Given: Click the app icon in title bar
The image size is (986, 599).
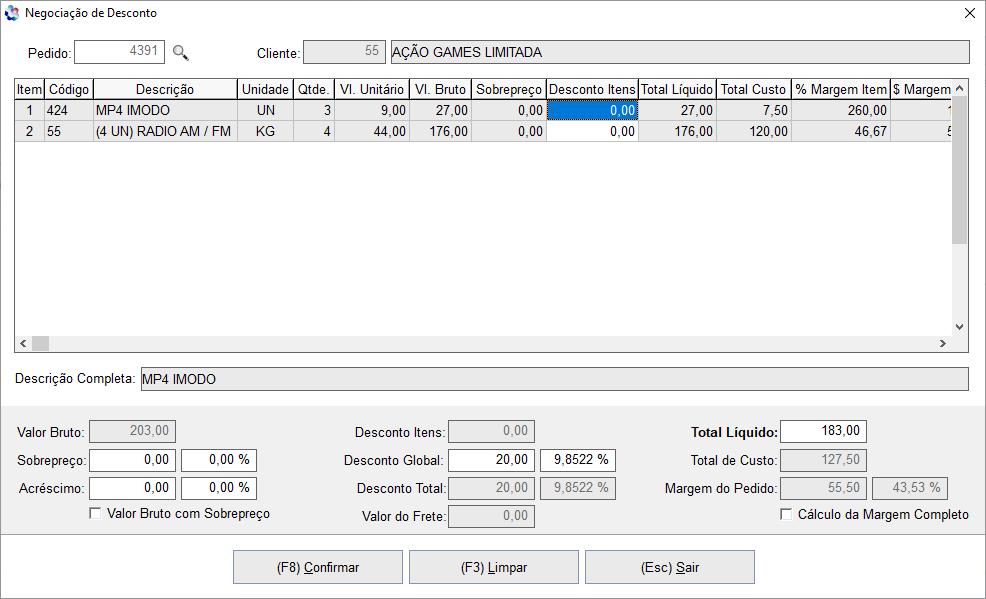Looking at the screenshot, I should tap(12, 13).
